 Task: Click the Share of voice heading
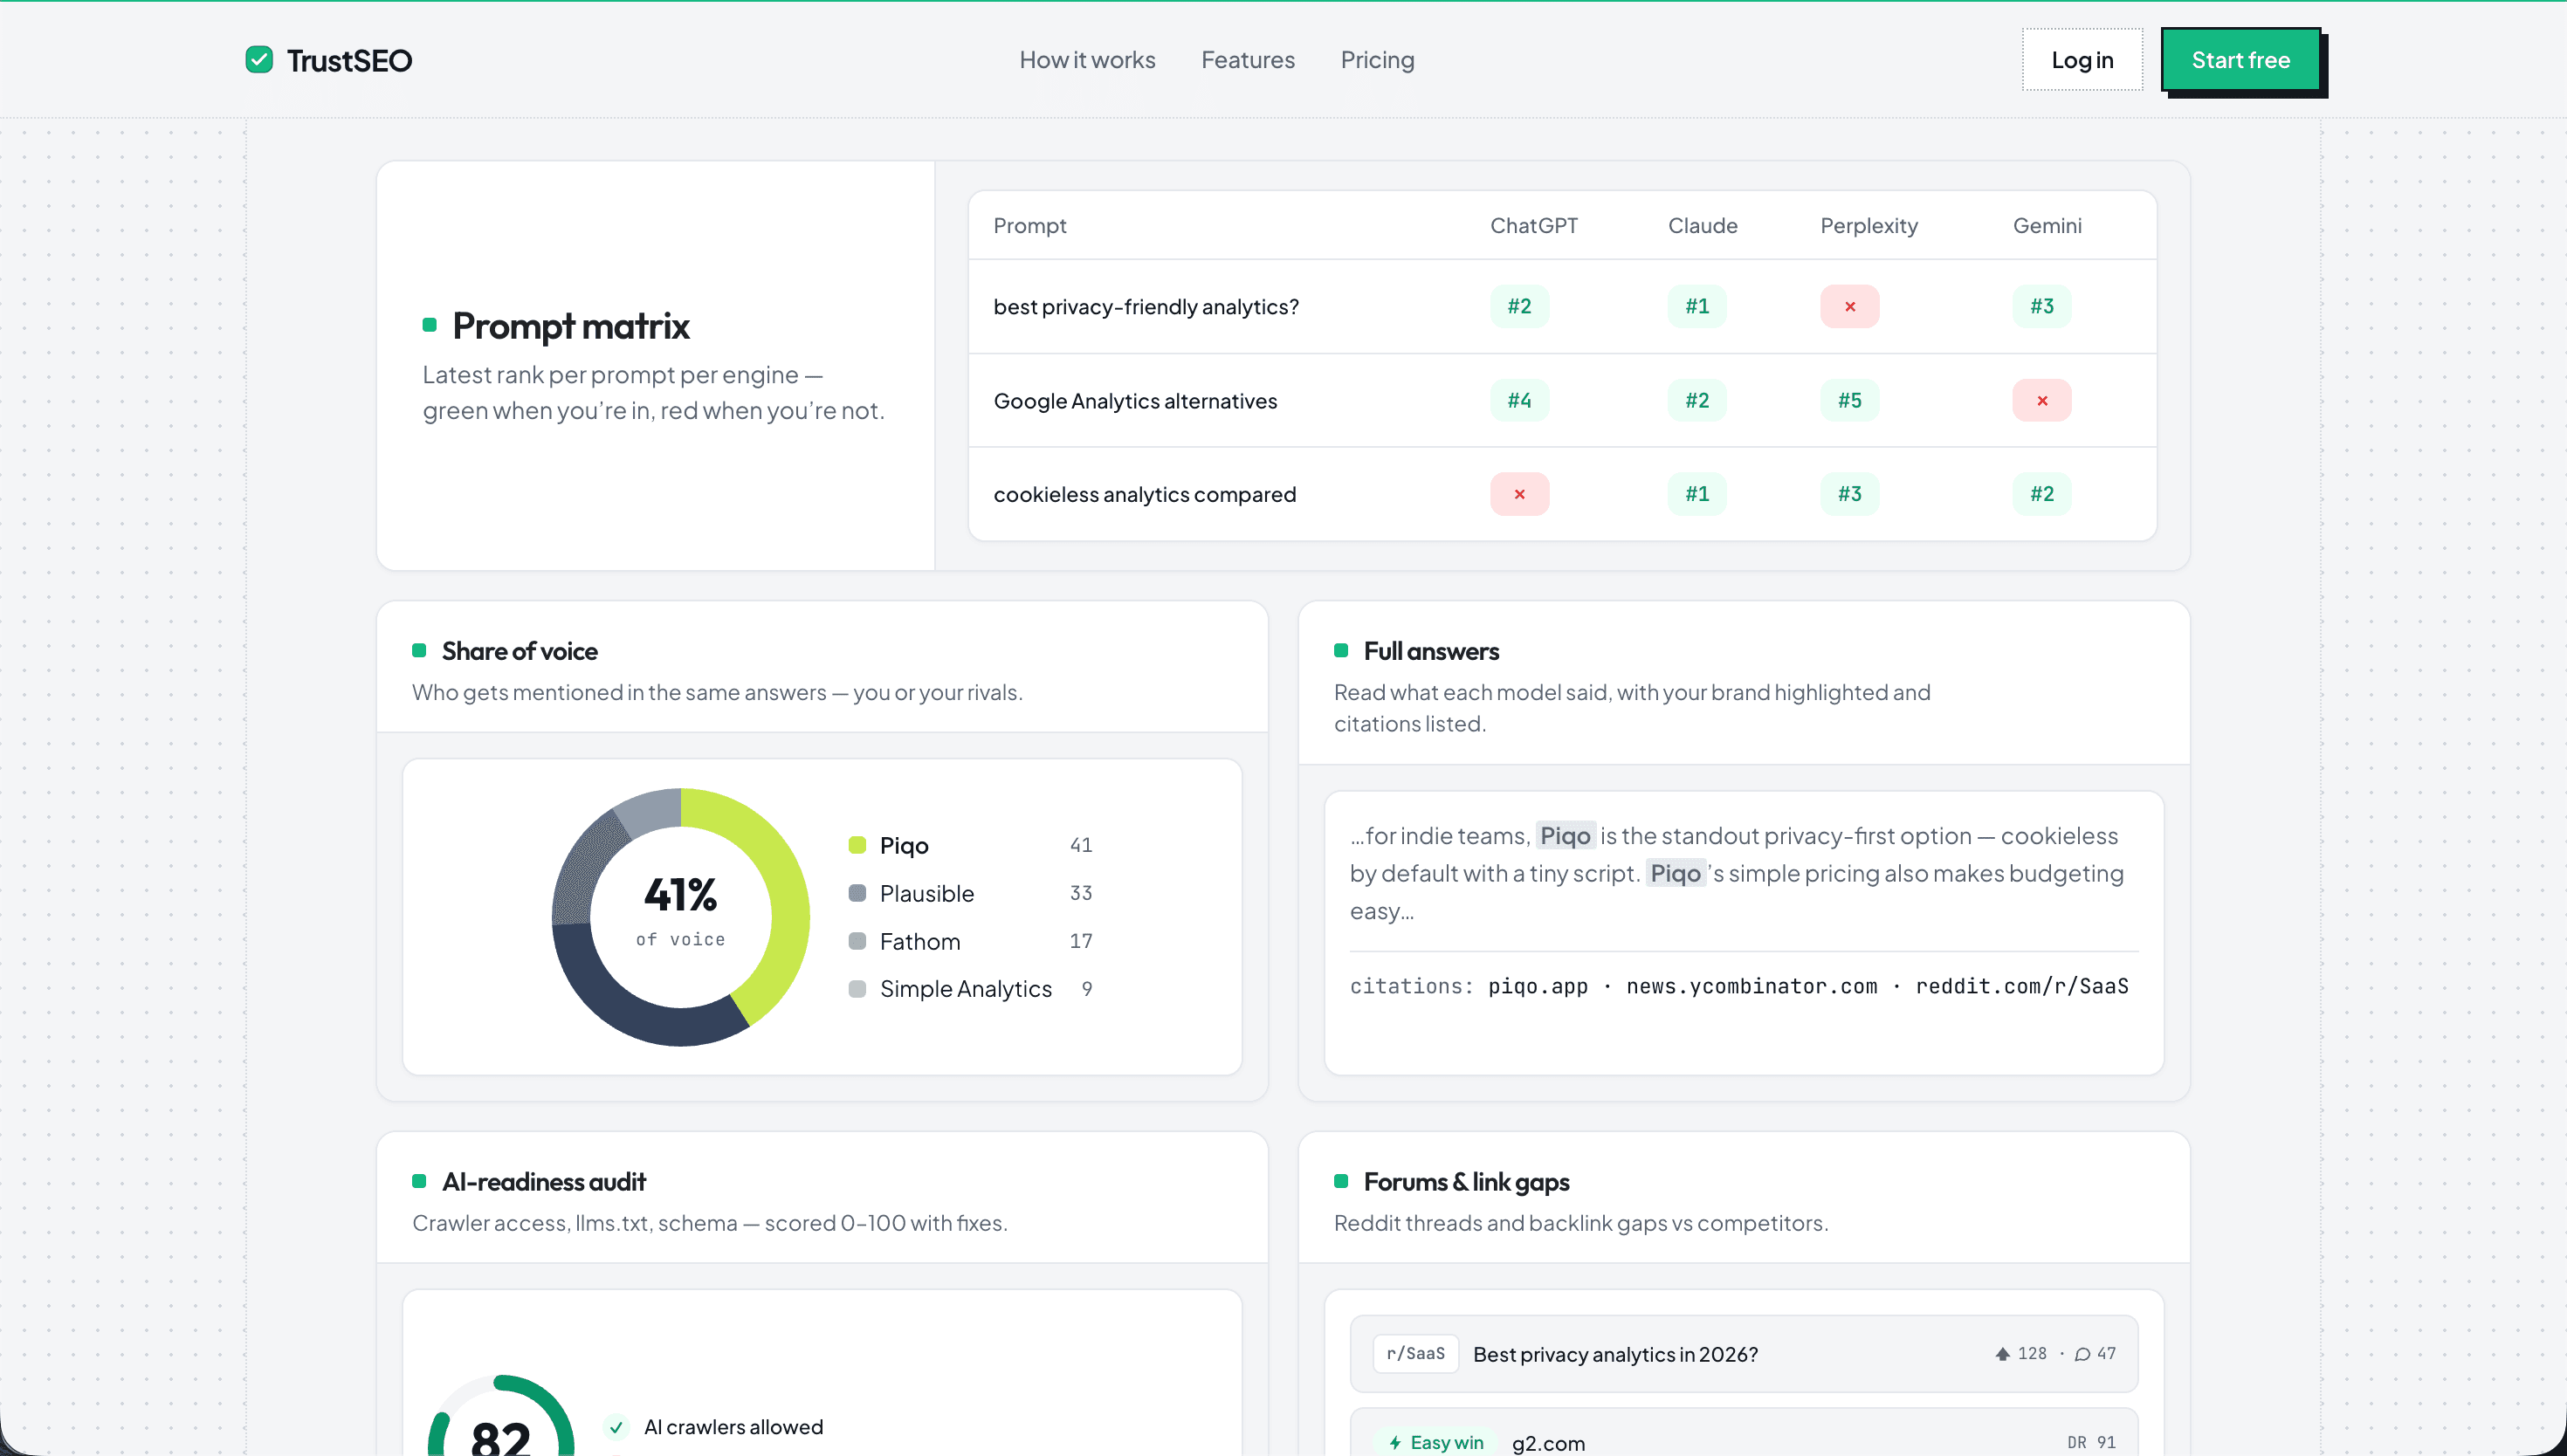pos(519,651)
